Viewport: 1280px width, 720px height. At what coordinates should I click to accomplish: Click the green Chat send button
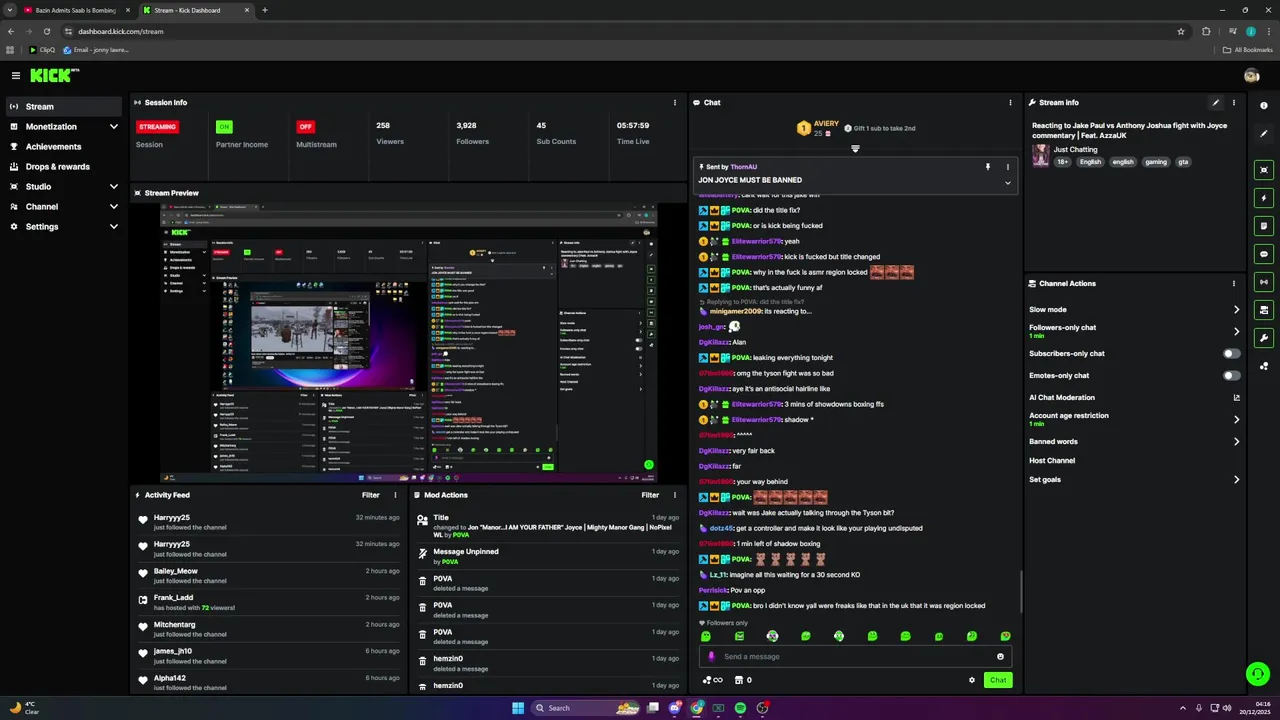(x=998, y=680)
